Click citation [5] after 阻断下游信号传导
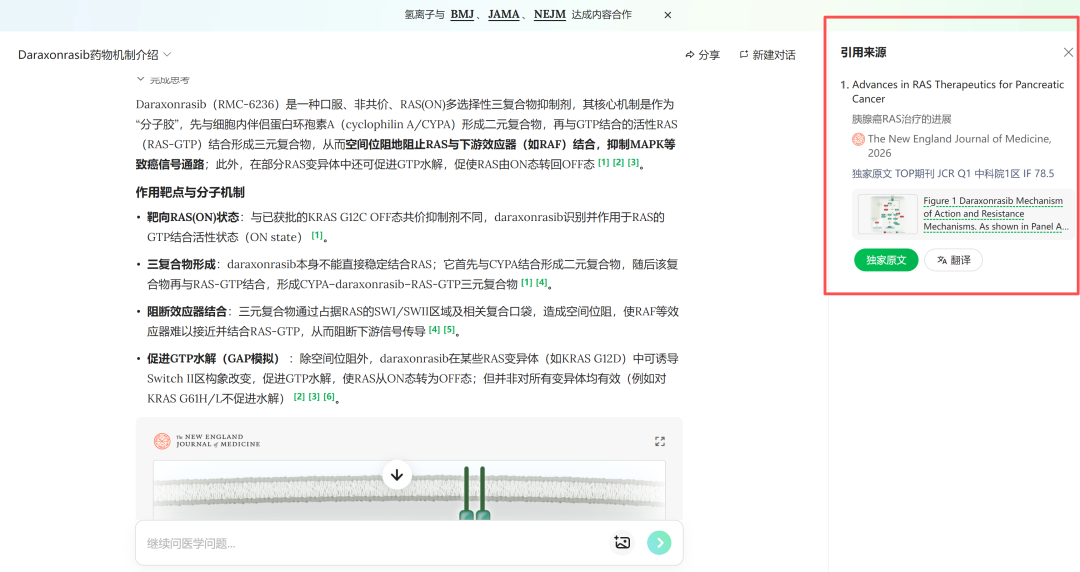The image size is (1080, 572). click(x=449, y=330)
